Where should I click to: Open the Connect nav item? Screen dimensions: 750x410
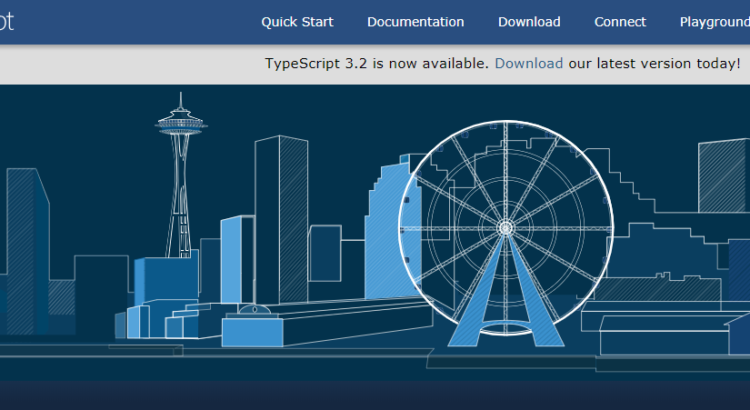pyautogui.click(x=620, y=22)
